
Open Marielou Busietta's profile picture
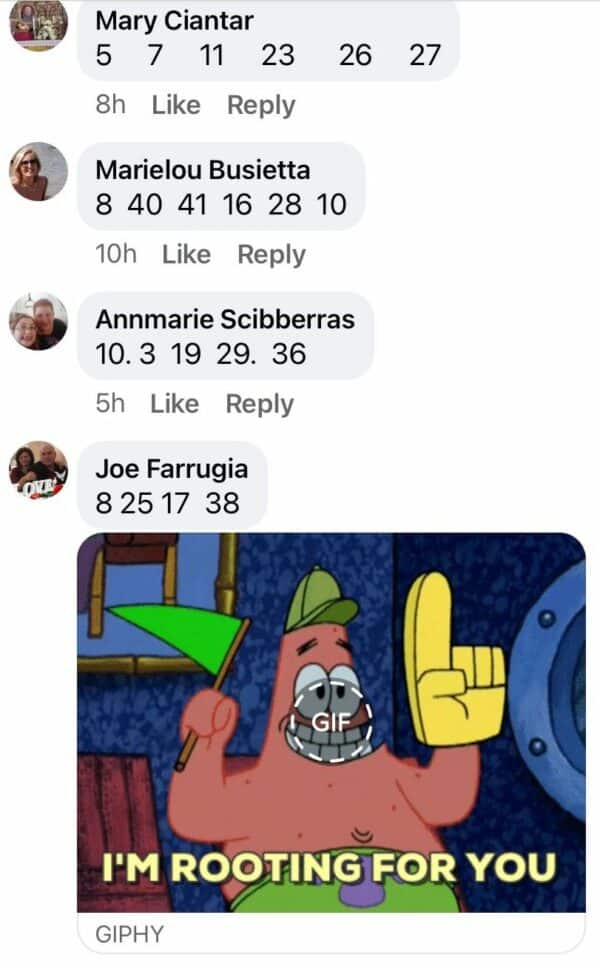[38, 171]
